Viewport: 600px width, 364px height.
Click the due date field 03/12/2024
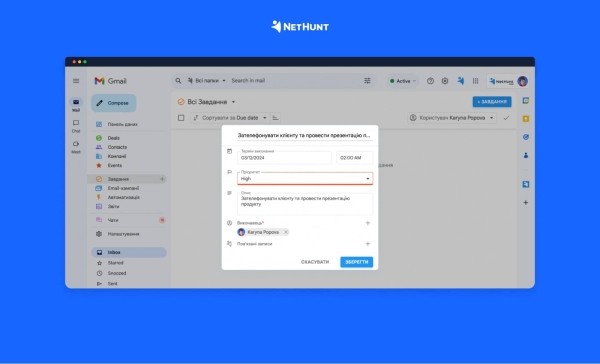click(x=284, y=157)
